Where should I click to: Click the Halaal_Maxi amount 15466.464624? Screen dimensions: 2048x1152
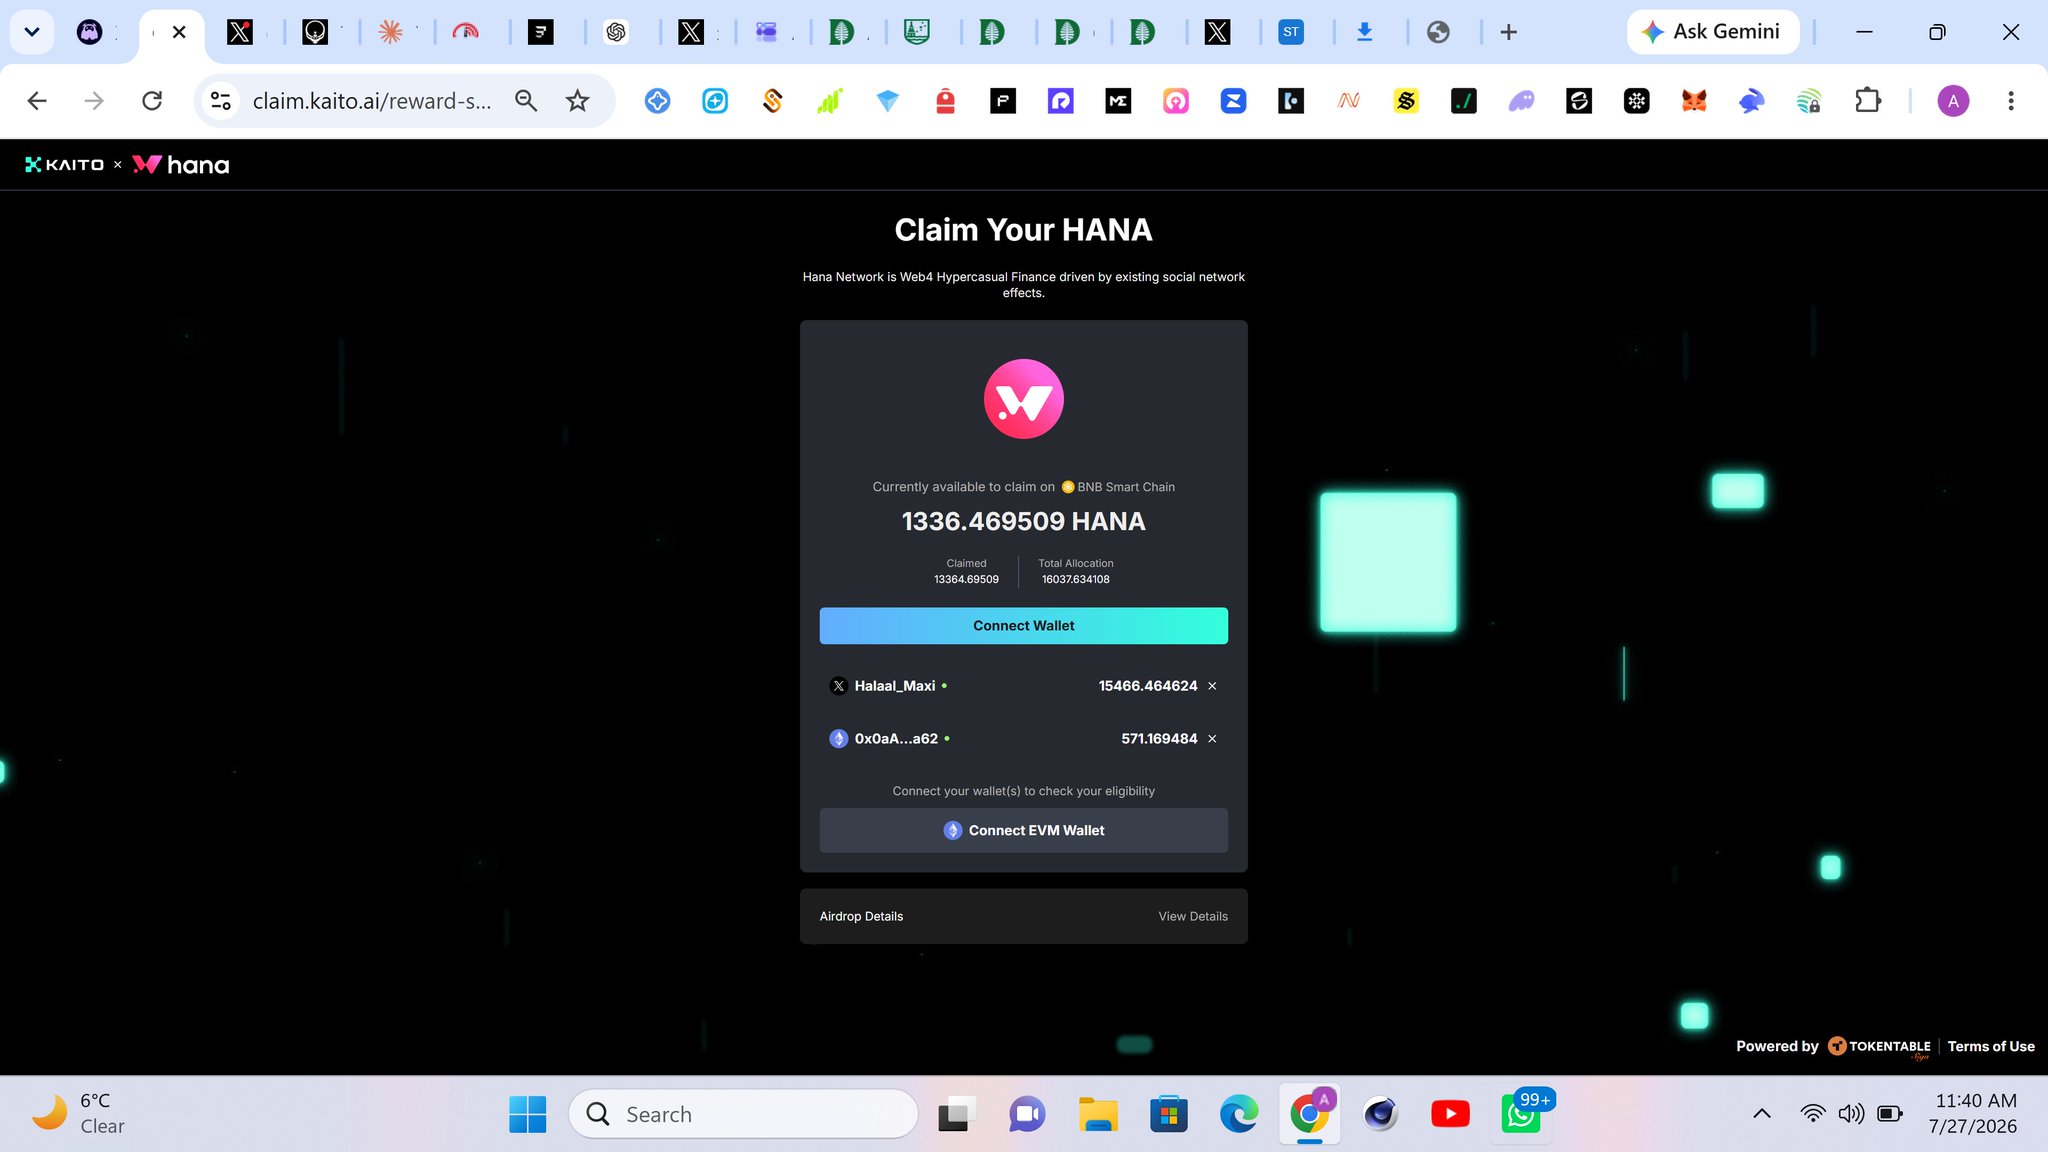pos(1148,686)
